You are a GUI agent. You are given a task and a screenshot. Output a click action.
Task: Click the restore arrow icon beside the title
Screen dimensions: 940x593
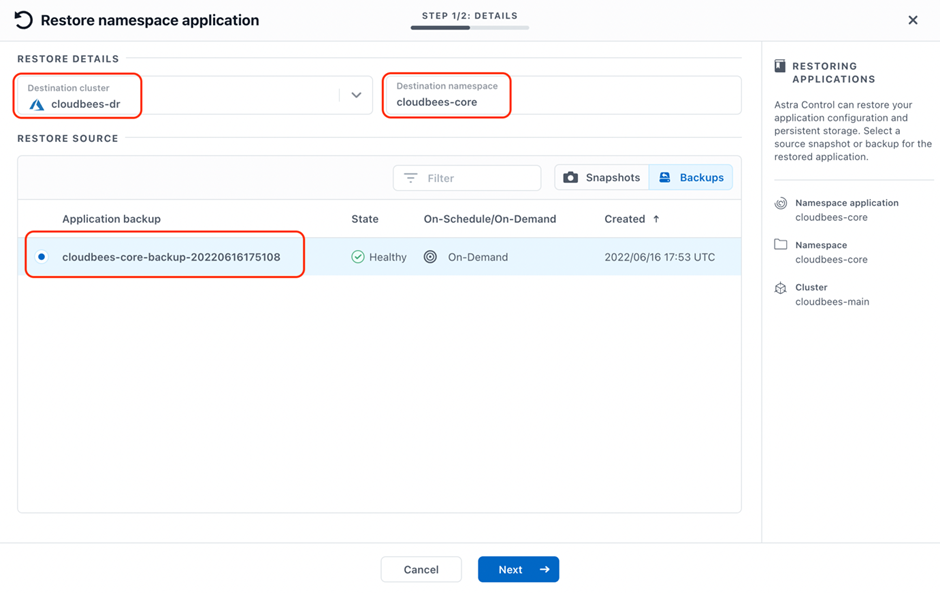23,20
